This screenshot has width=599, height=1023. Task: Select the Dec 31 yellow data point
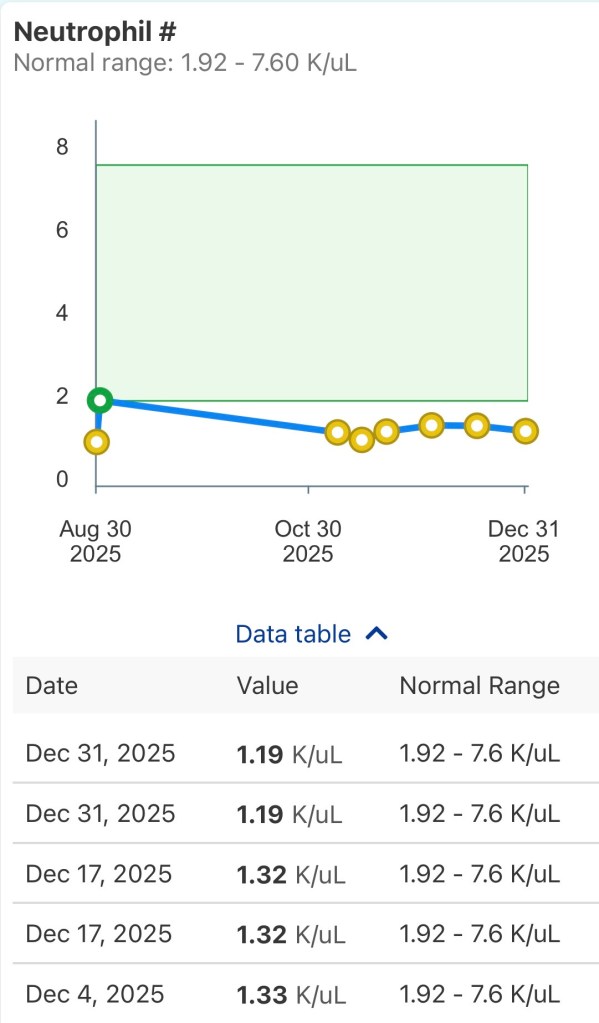click(524, 431)
